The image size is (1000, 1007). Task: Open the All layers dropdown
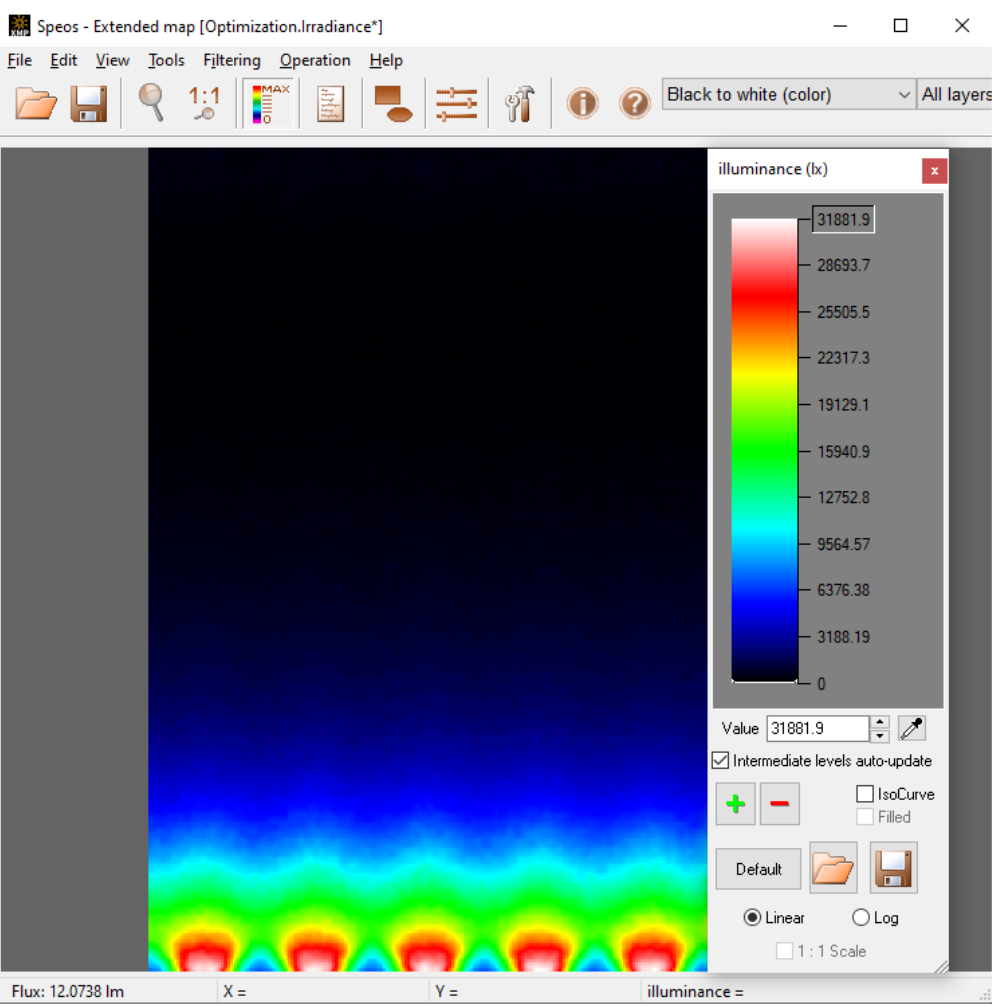click(955, 95)
